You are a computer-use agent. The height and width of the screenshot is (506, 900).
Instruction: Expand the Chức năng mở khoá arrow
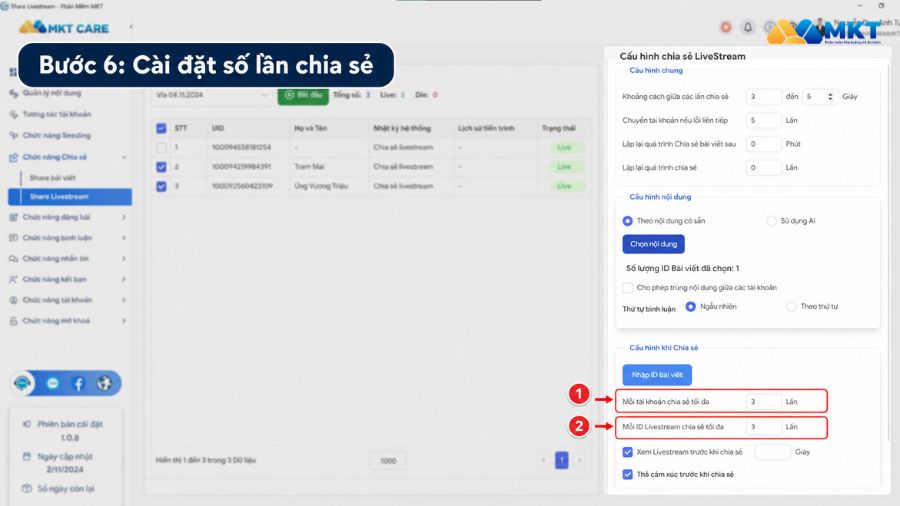pos(124,321)
